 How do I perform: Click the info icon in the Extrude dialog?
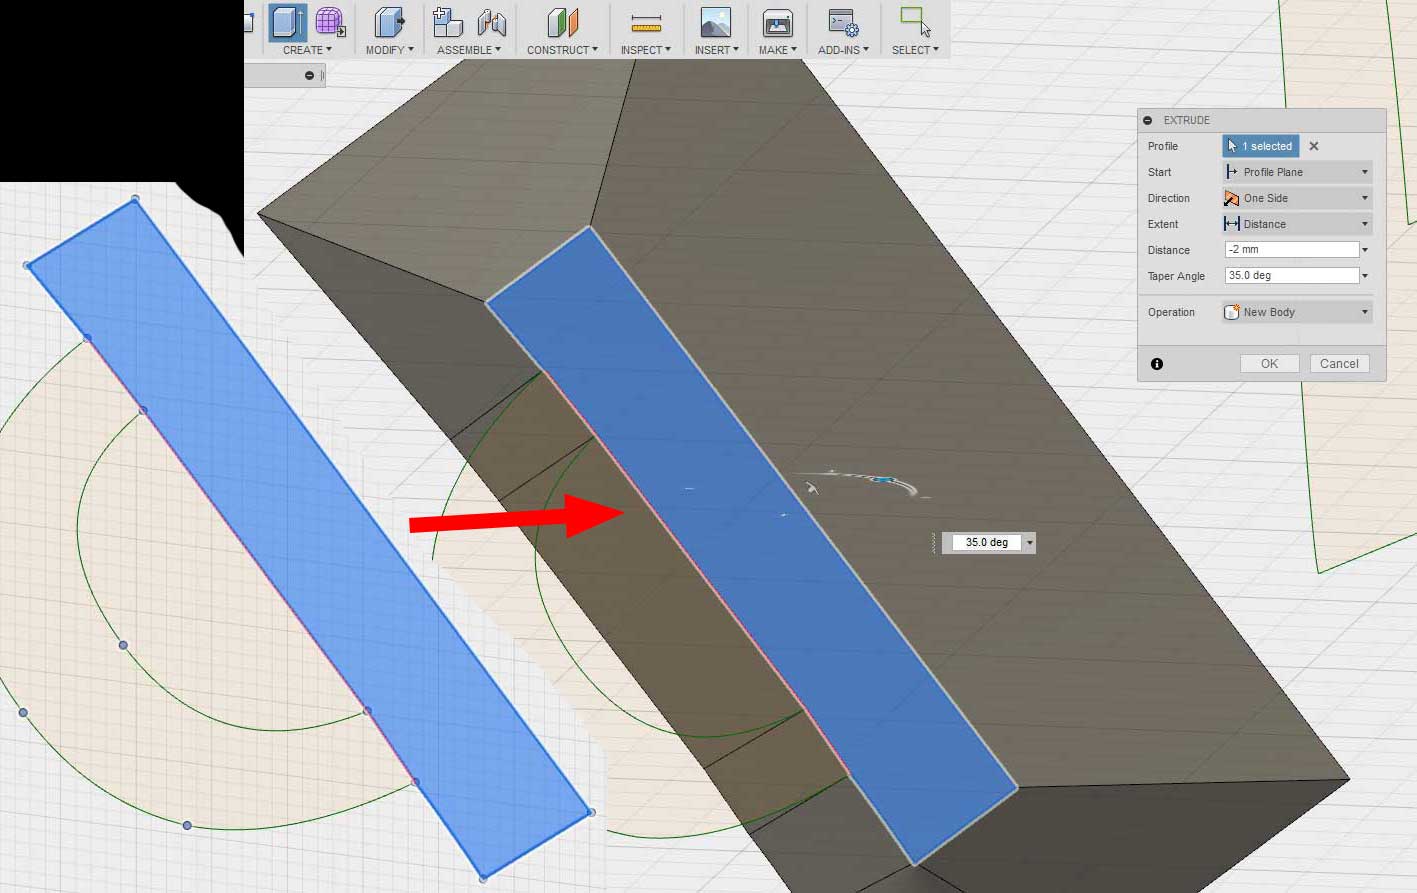[1157, 363]
